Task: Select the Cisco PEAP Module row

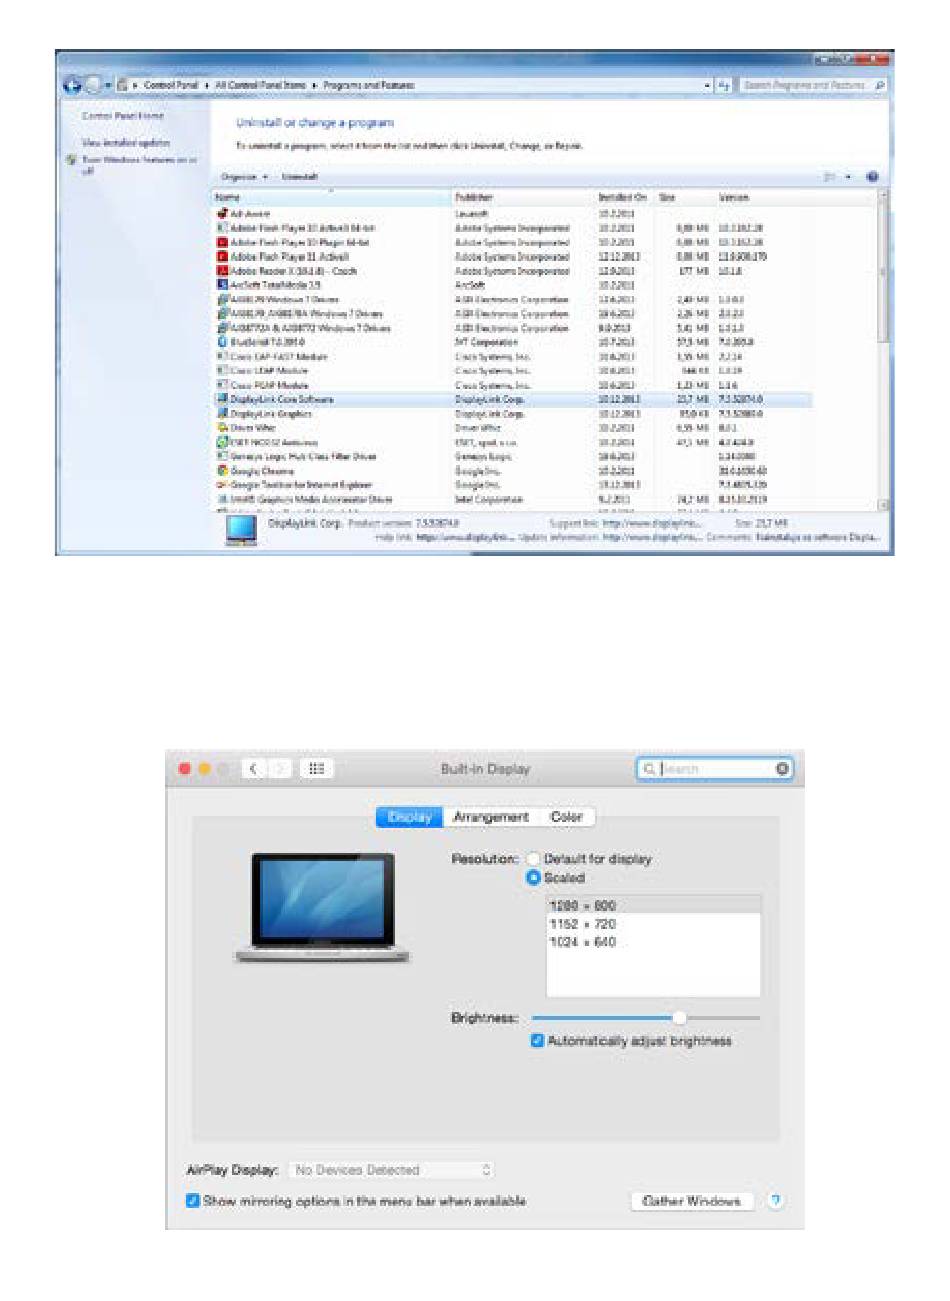Action: click(512, 385)
